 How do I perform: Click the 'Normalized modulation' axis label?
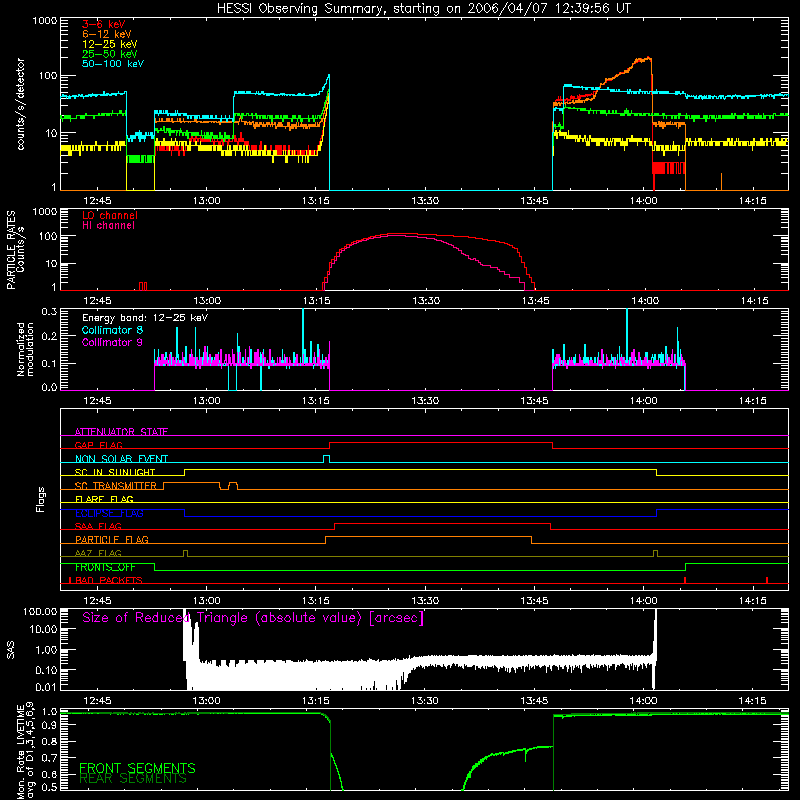(25, 349)
